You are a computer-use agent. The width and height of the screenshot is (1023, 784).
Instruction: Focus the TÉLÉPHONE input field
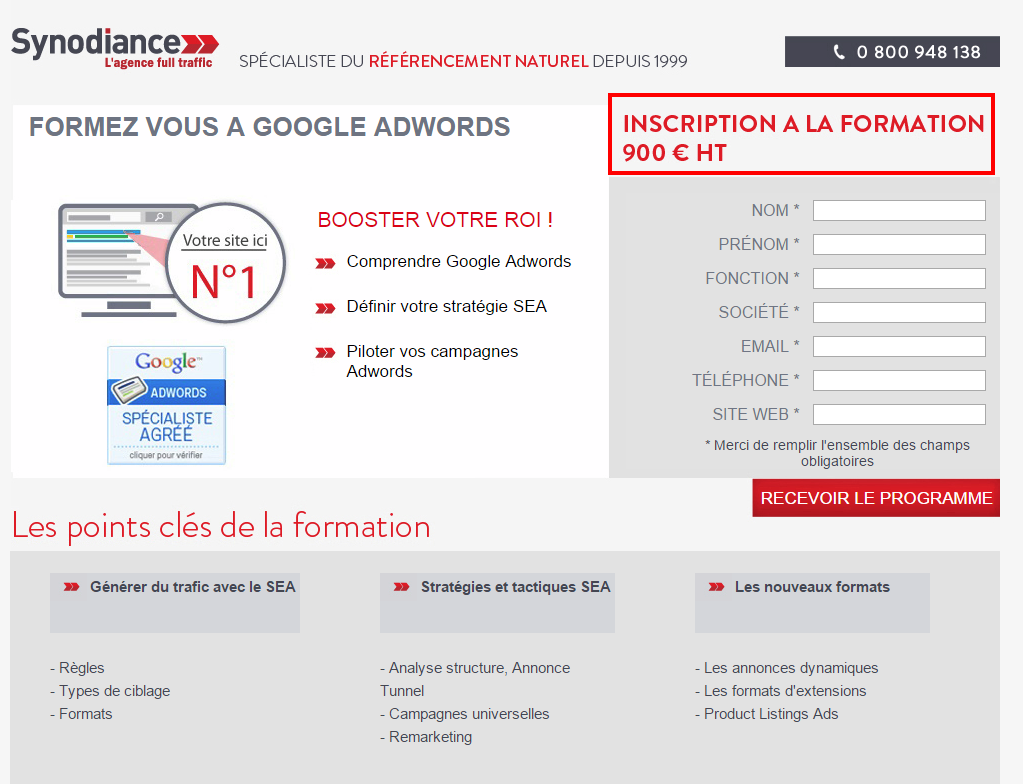click(x=899, y=380)
